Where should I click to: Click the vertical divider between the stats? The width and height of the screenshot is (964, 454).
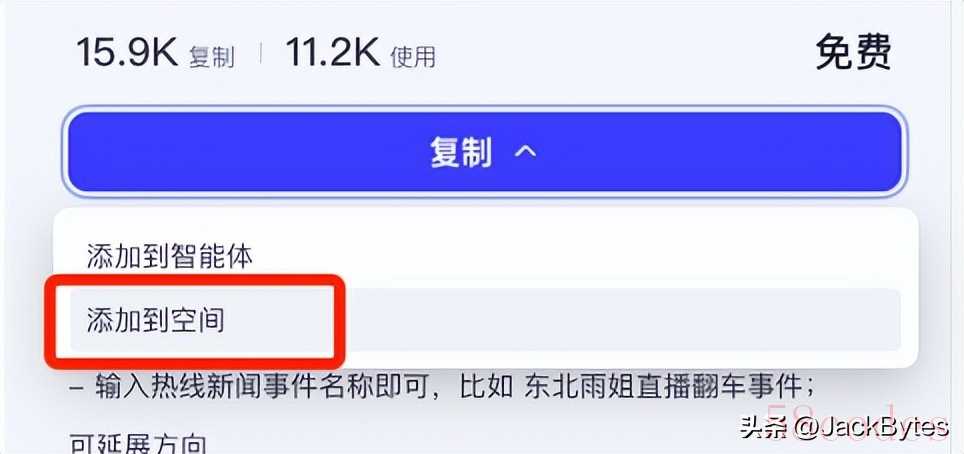(x=261, y=54)
